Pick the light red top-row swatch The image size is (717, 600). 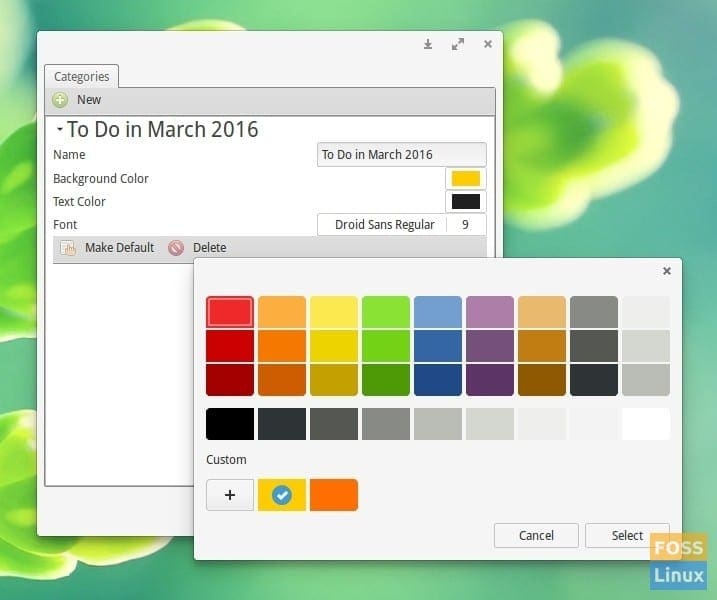230,312
